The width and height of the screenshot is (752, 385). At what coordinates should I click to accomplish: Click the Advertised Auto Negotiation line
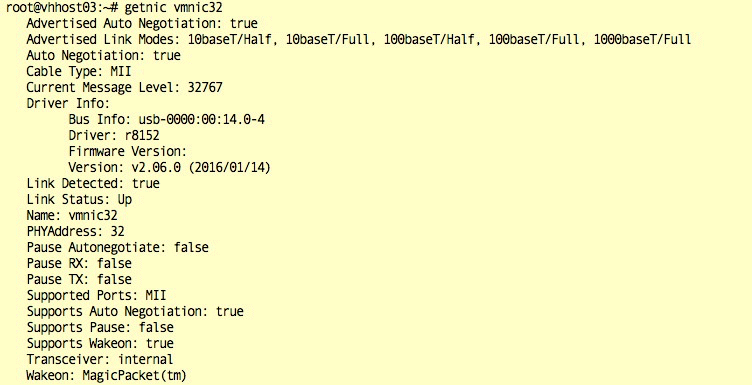pos(142,23)
